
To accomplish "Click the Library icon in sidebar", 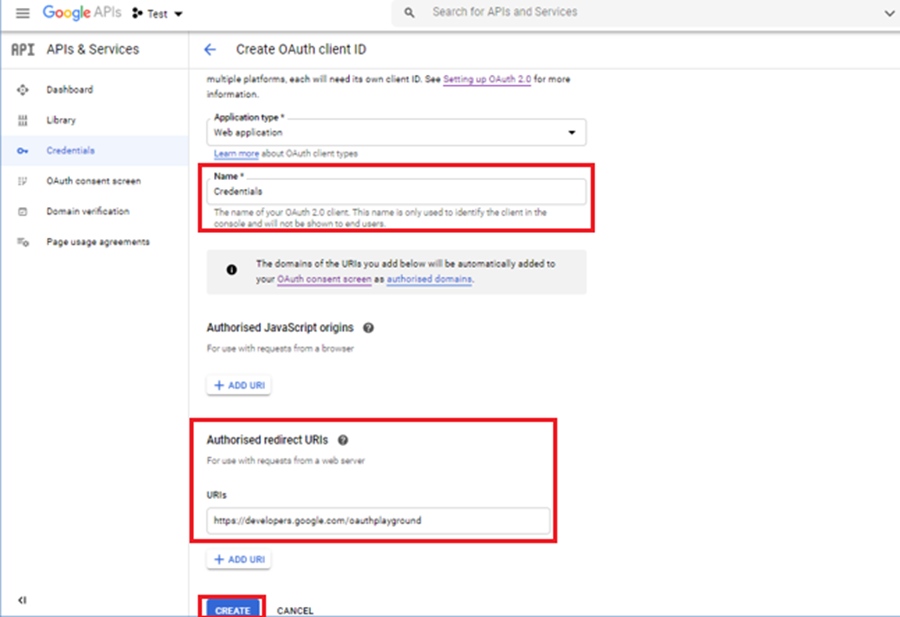I will tap(22, 120).
